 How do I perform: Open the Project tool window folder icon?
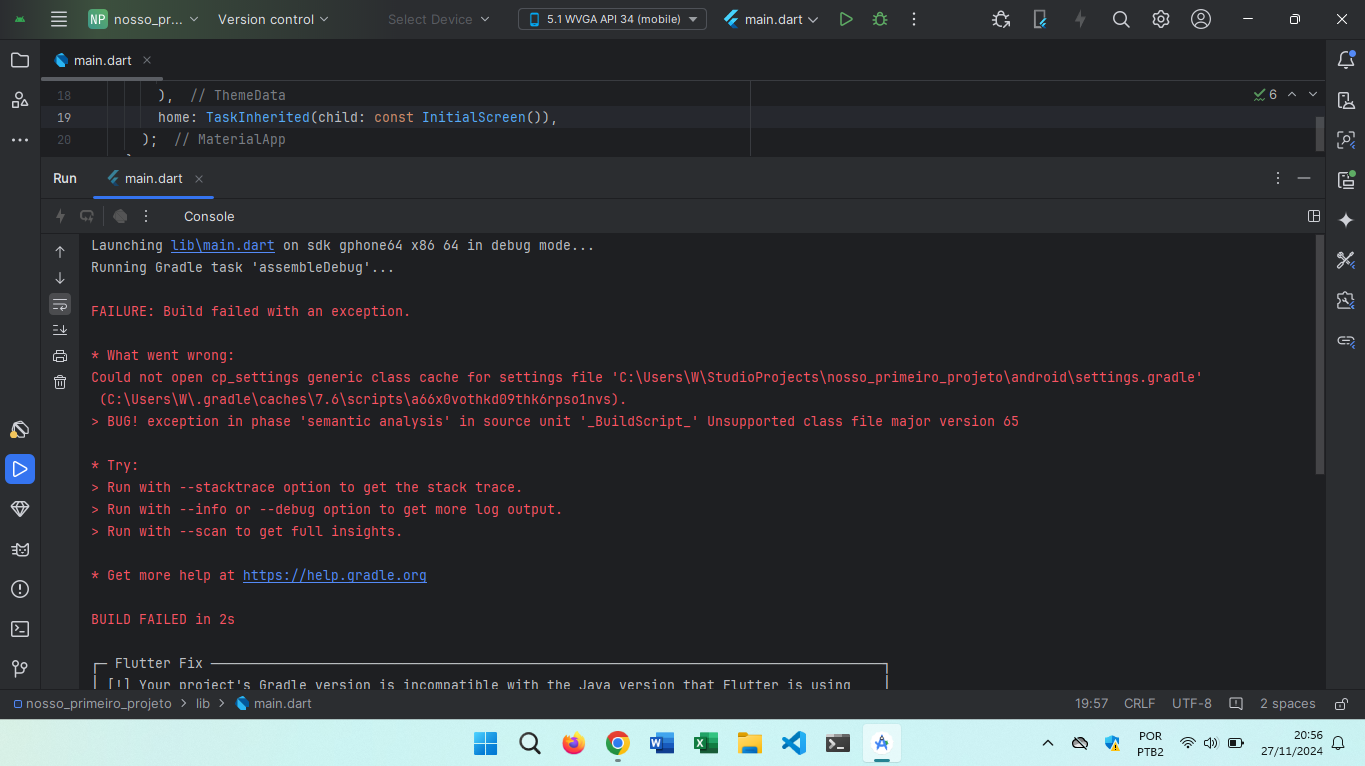[20, 60]
